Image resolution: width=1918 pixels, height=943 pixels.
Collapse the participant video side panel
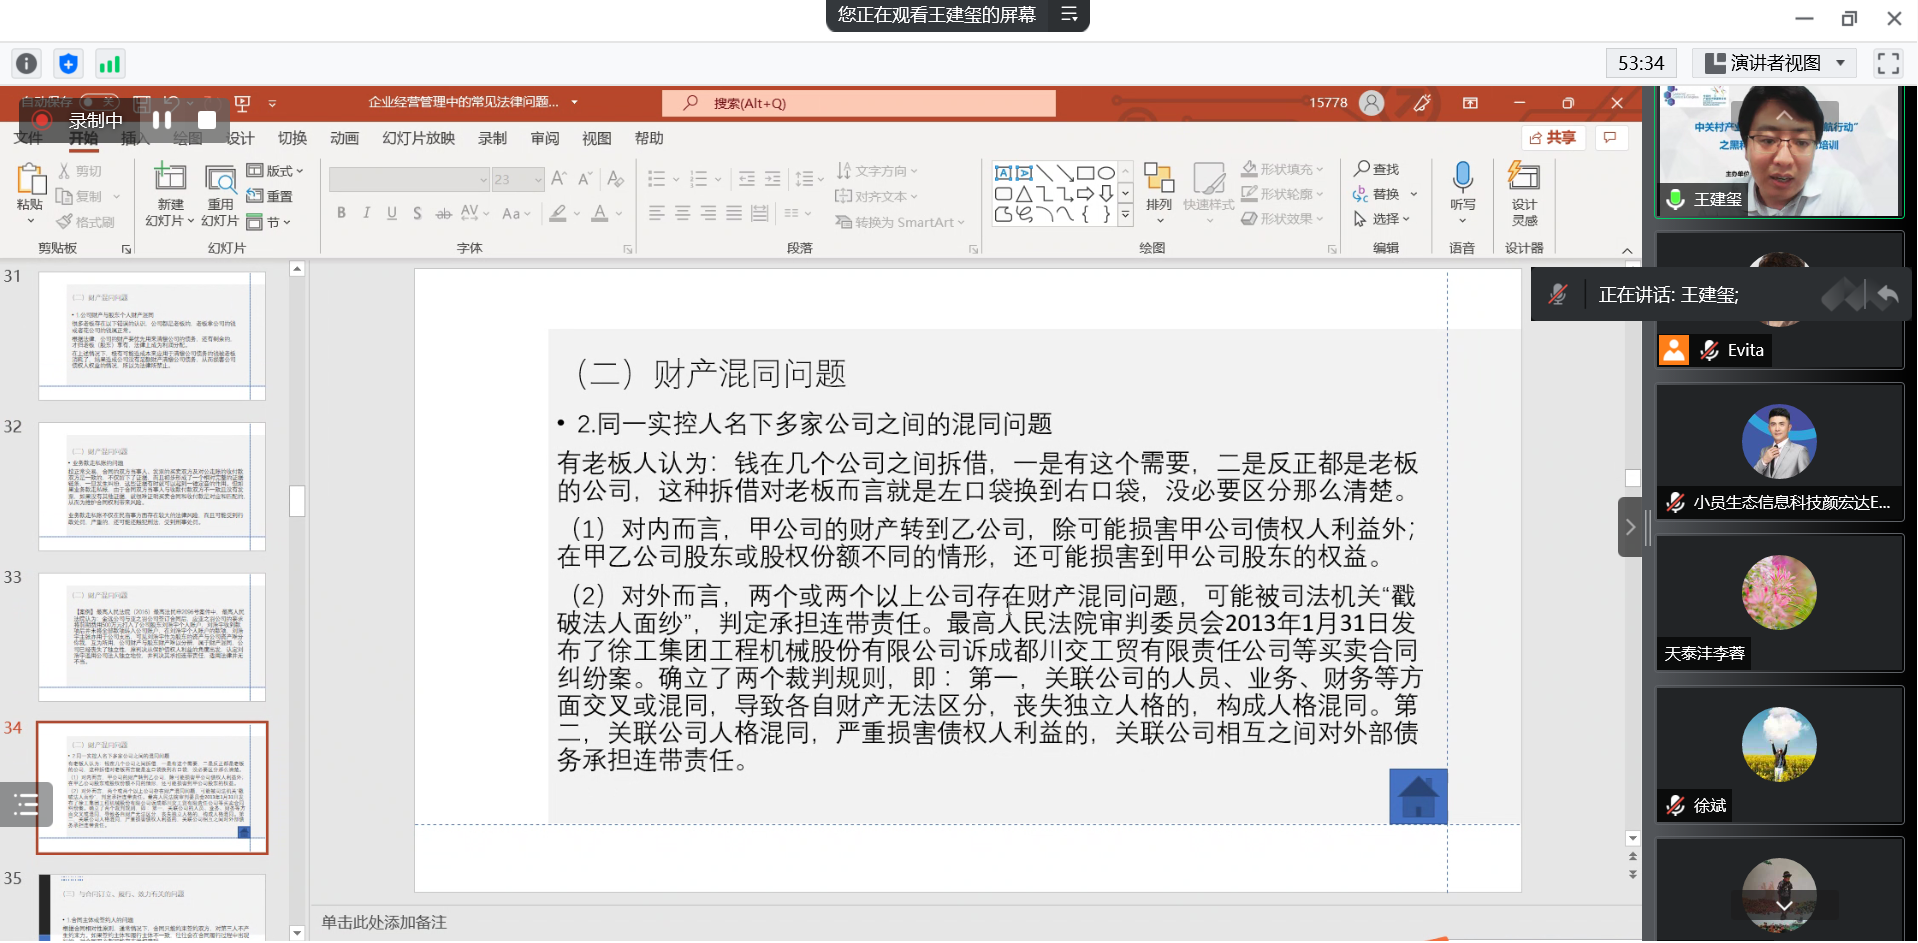click(1630, 527)
